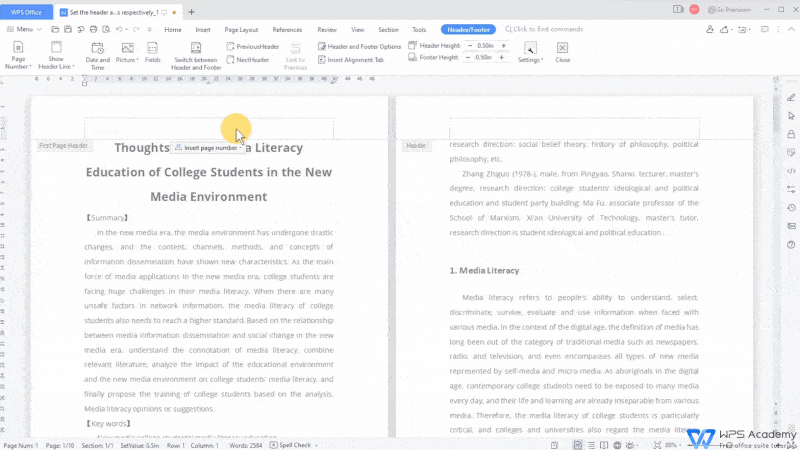Viewport: 800px width, 450px height.
Task: Open the Section tab
Action: 388,30
